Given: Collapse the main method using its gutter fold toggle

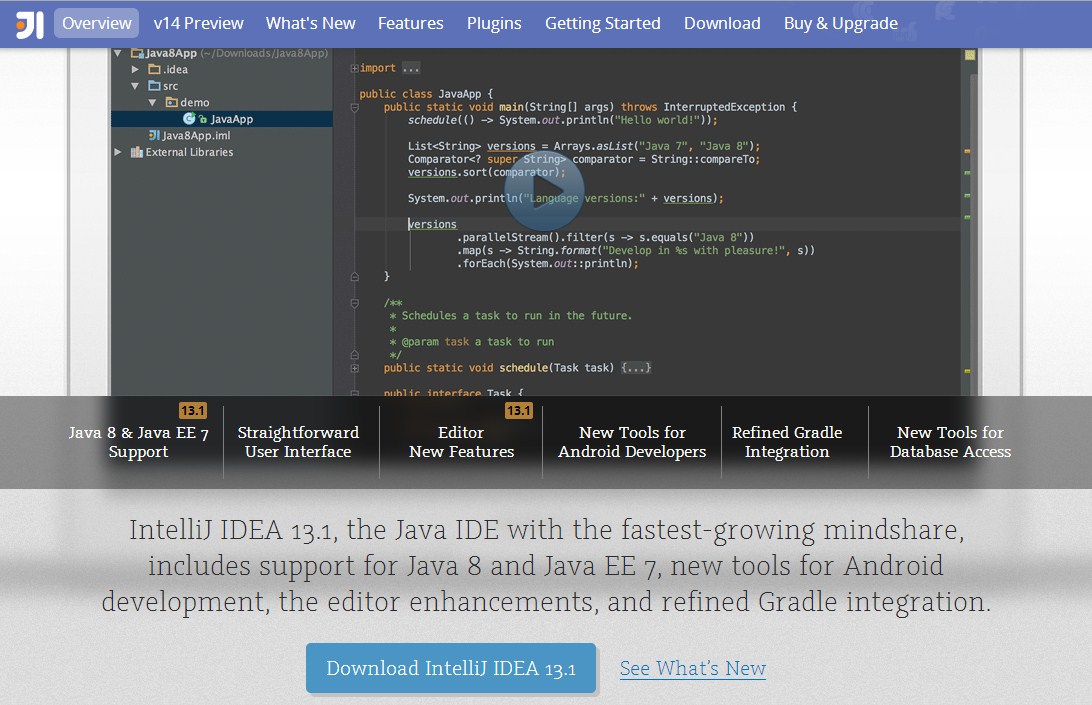Looking at the screenshot, I should click(354, 108).
